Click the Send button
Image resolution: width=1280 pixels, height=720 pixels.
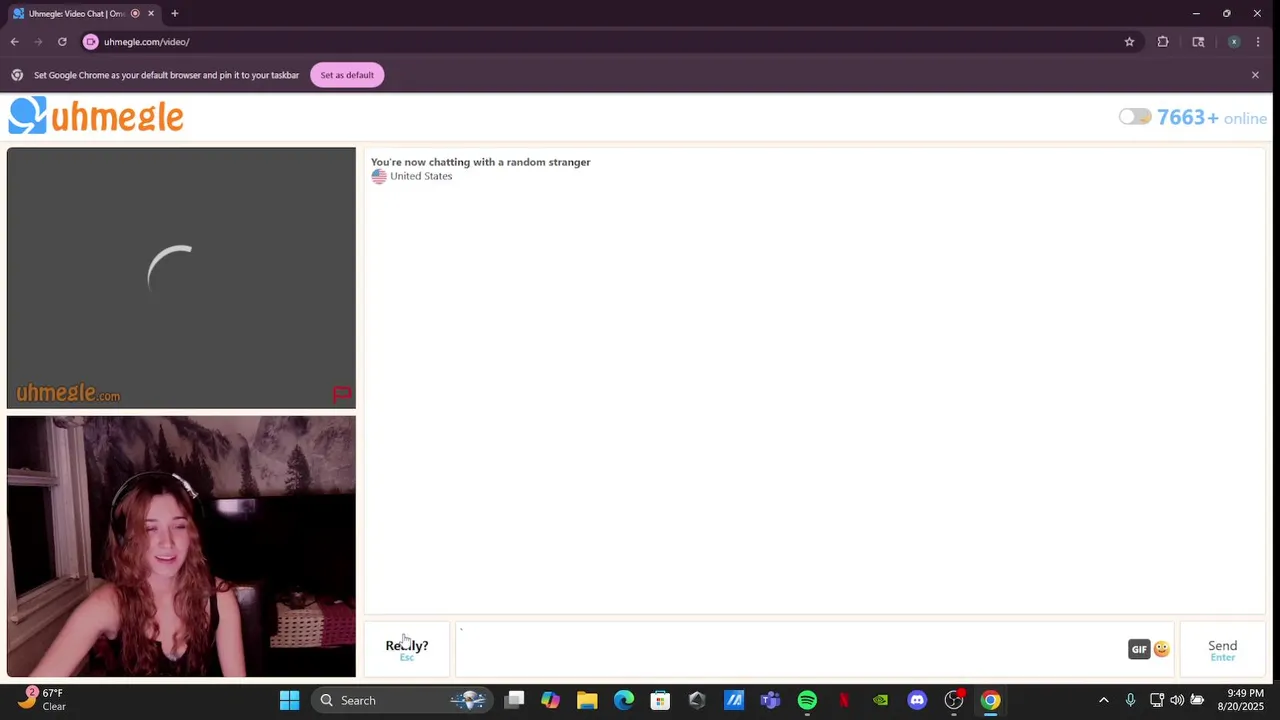pos(1222,650)
